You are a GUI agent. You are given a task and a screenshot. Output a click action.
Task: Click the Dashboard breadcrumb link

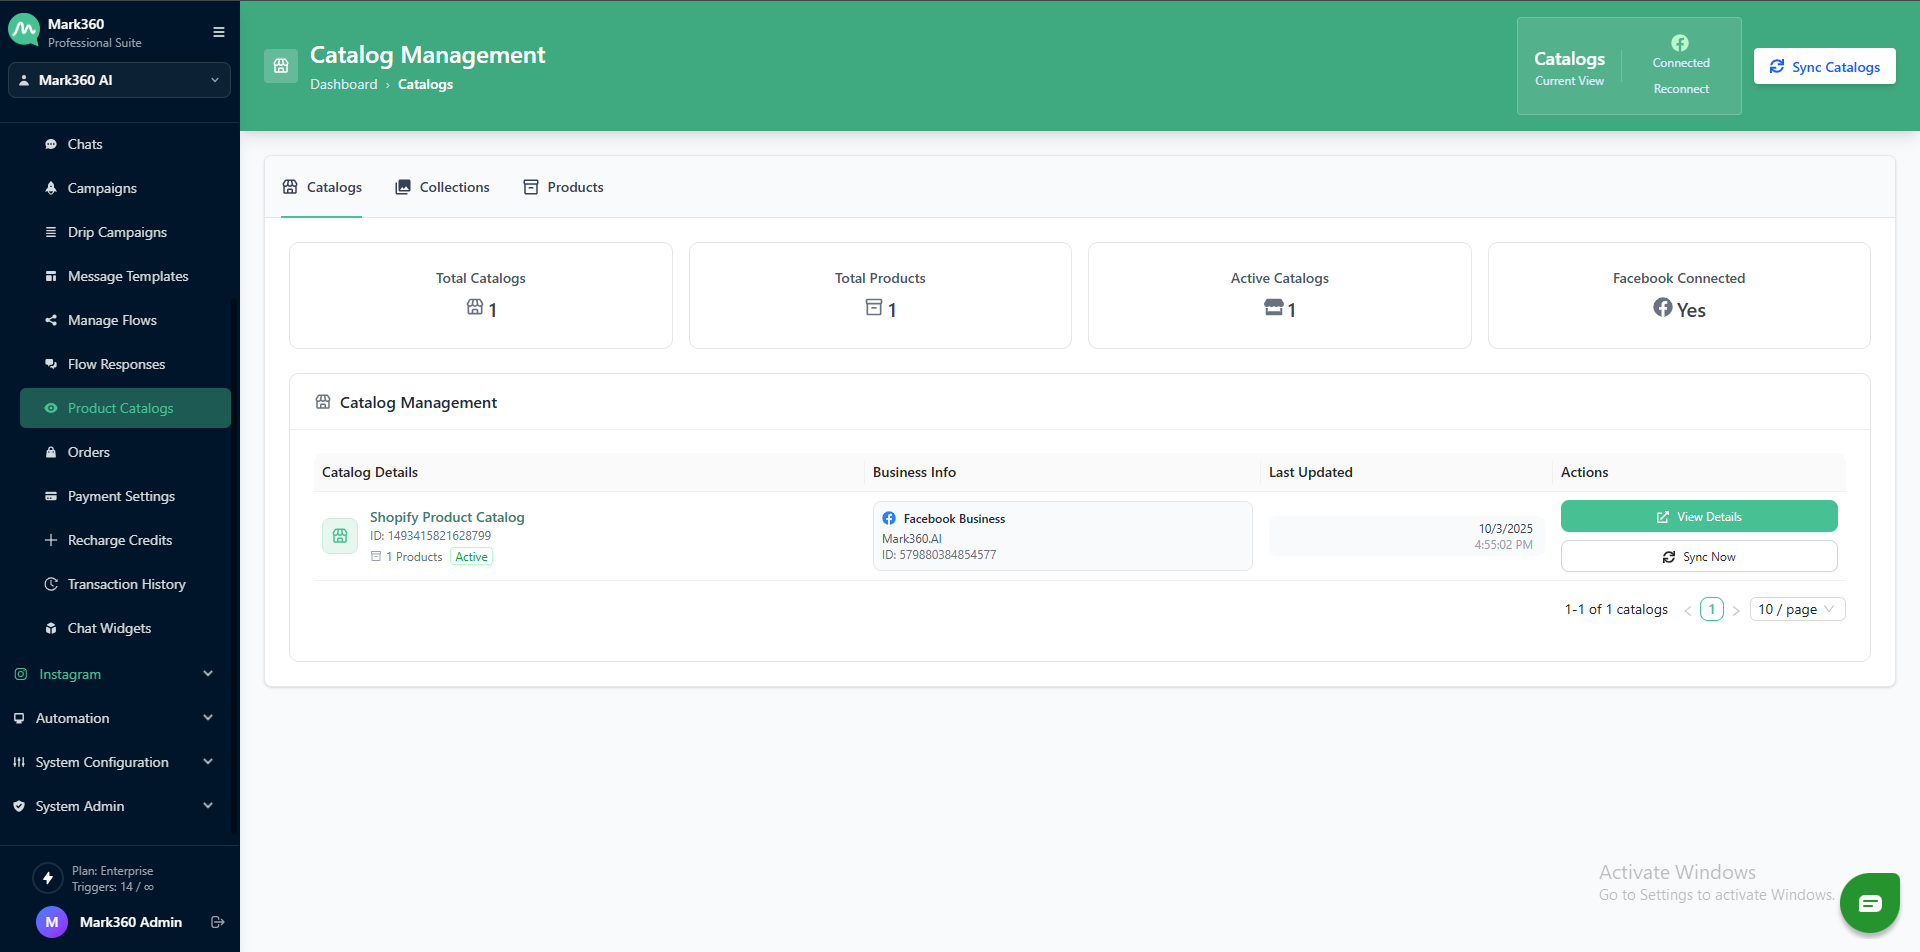pos(343,85)
